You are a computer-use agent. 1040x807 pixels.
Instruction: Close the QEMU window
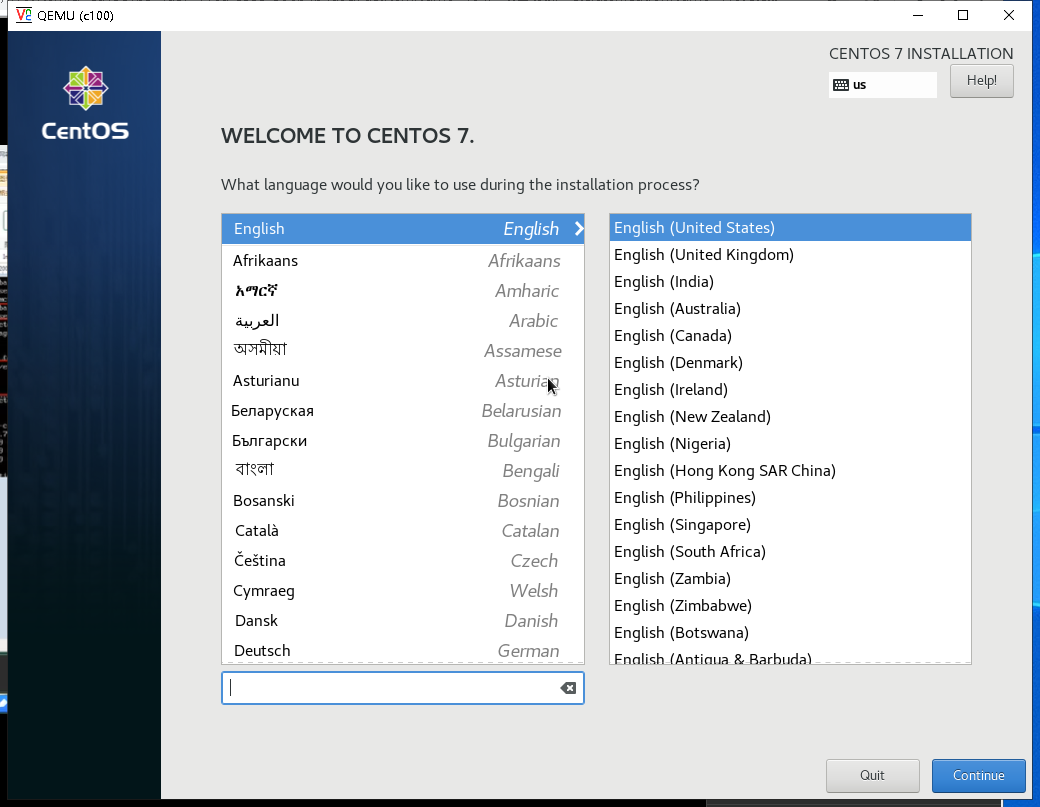(x=1009, y=15)
